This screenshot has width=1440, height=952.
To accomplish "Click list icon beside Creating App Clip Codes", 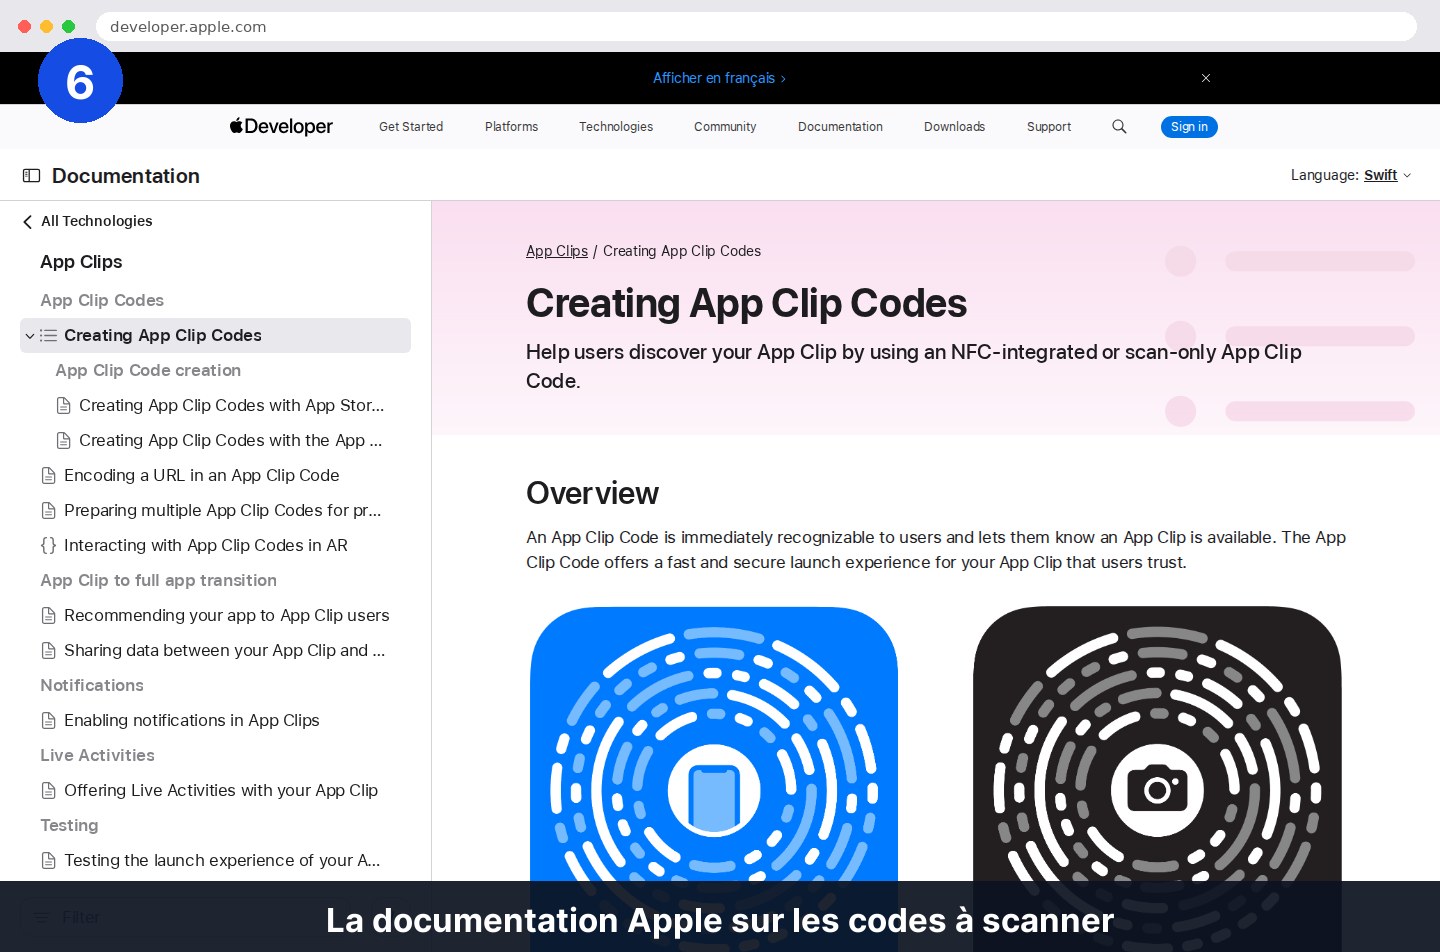I will [x=48, y=336].
